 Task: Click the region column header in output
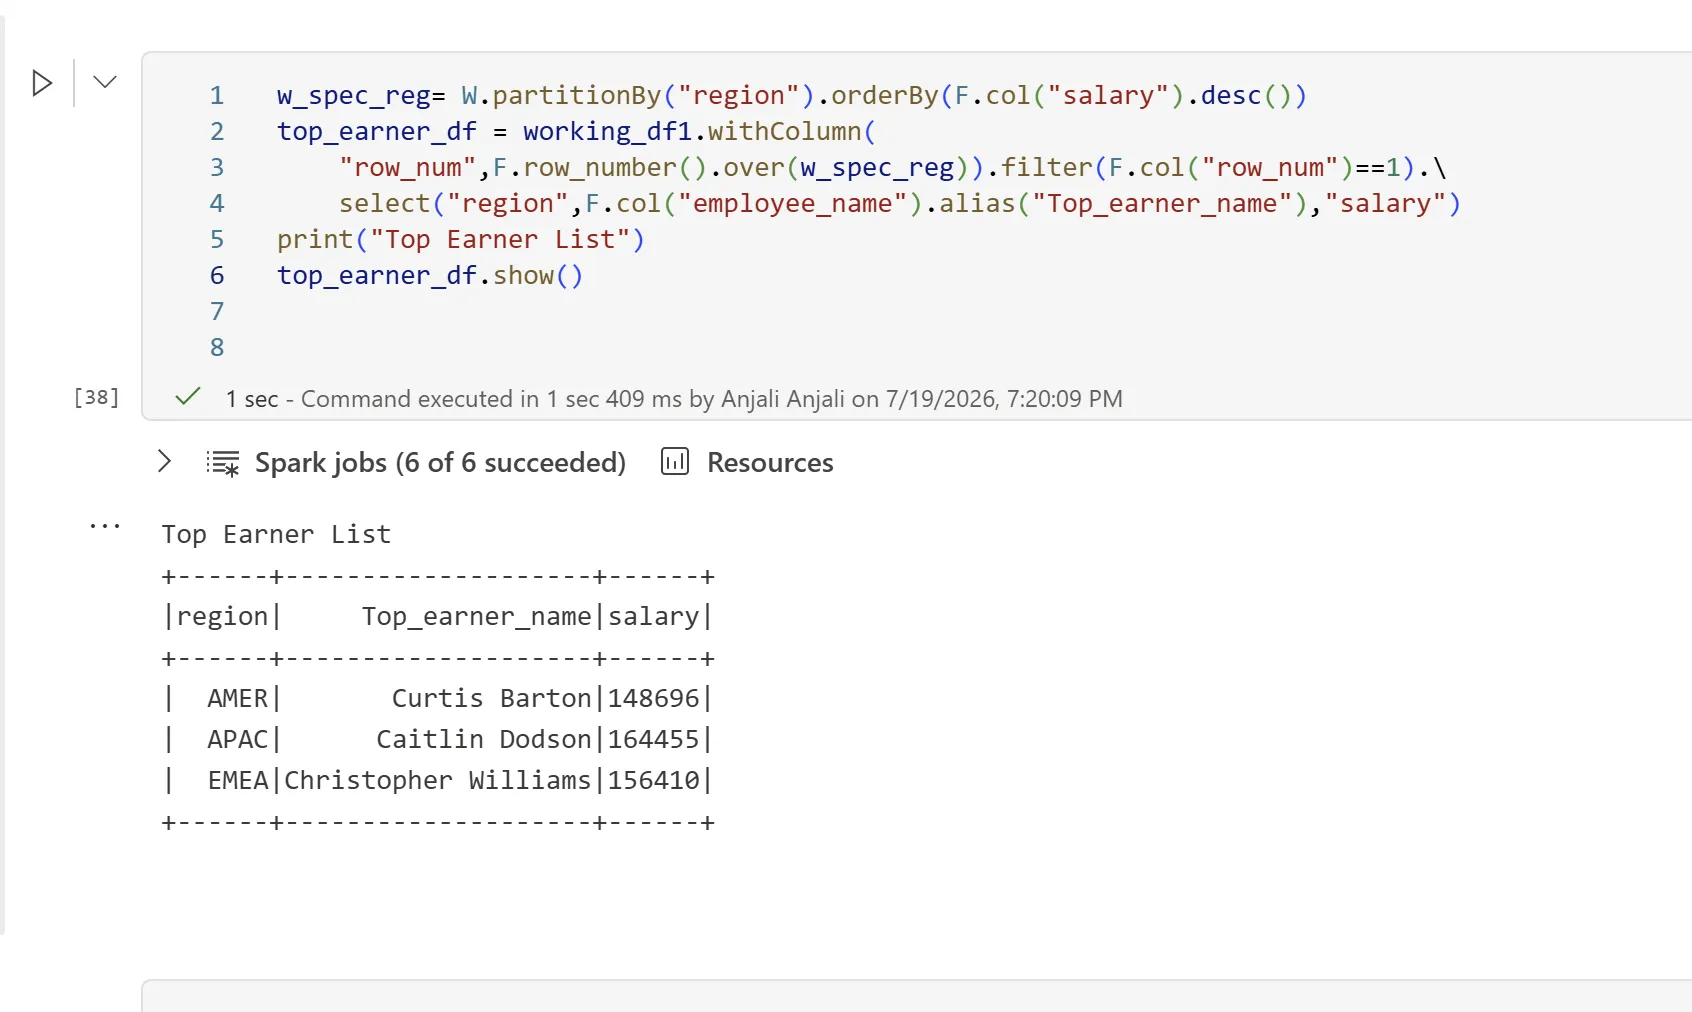click(222, 616)
